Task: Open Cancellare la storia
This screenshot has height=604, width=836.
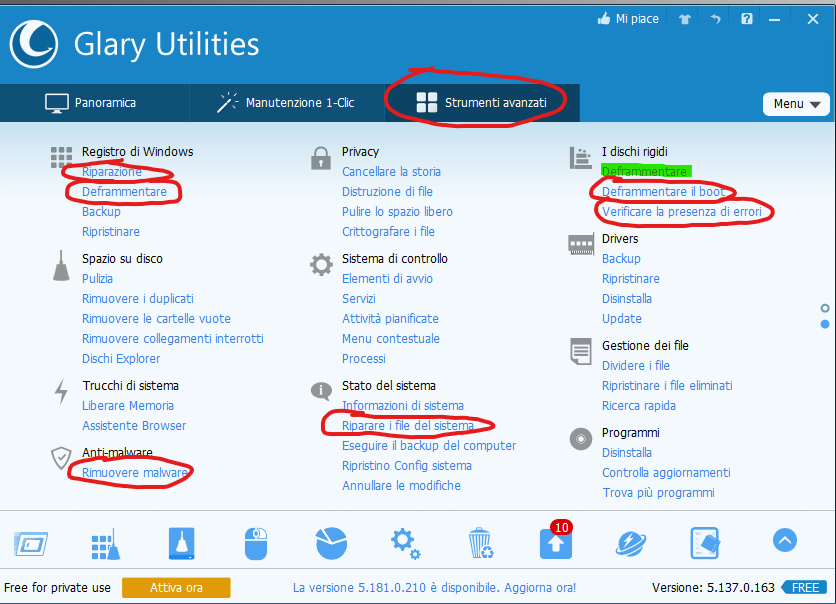Action: [391, 172]
